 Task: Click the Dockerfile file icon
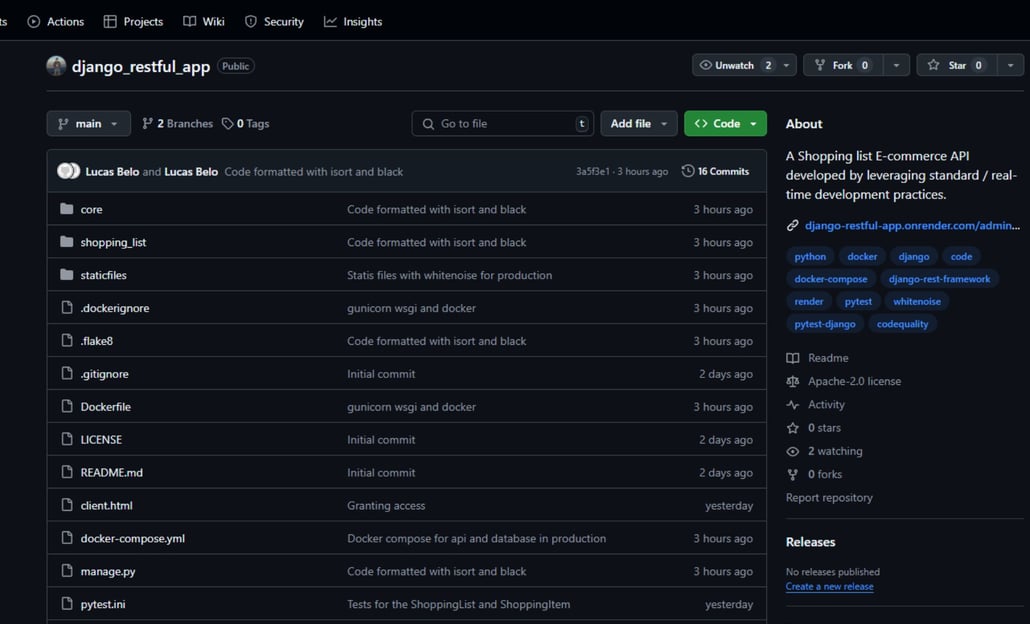[x=66, y=406]
